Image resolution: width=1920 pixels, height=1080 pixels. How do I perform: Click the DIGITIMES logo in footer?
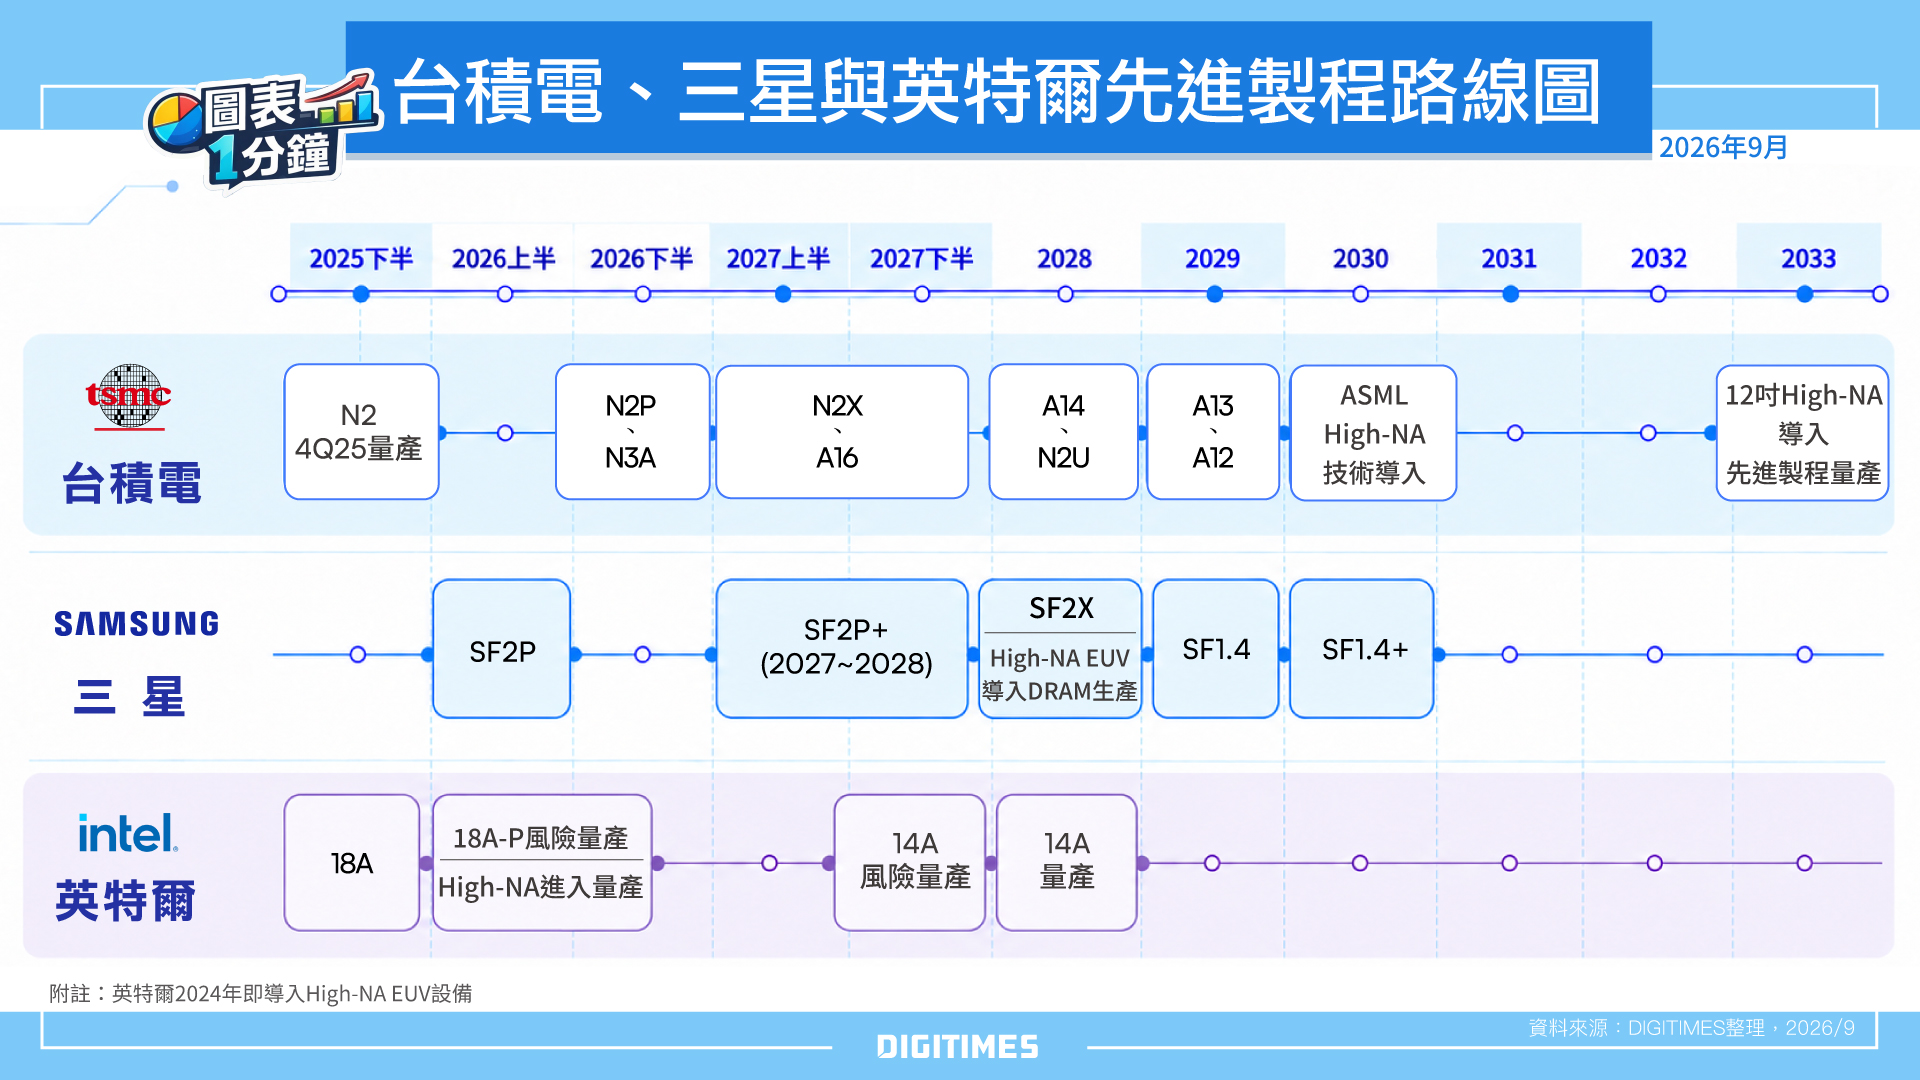(x=958, y=1047)
